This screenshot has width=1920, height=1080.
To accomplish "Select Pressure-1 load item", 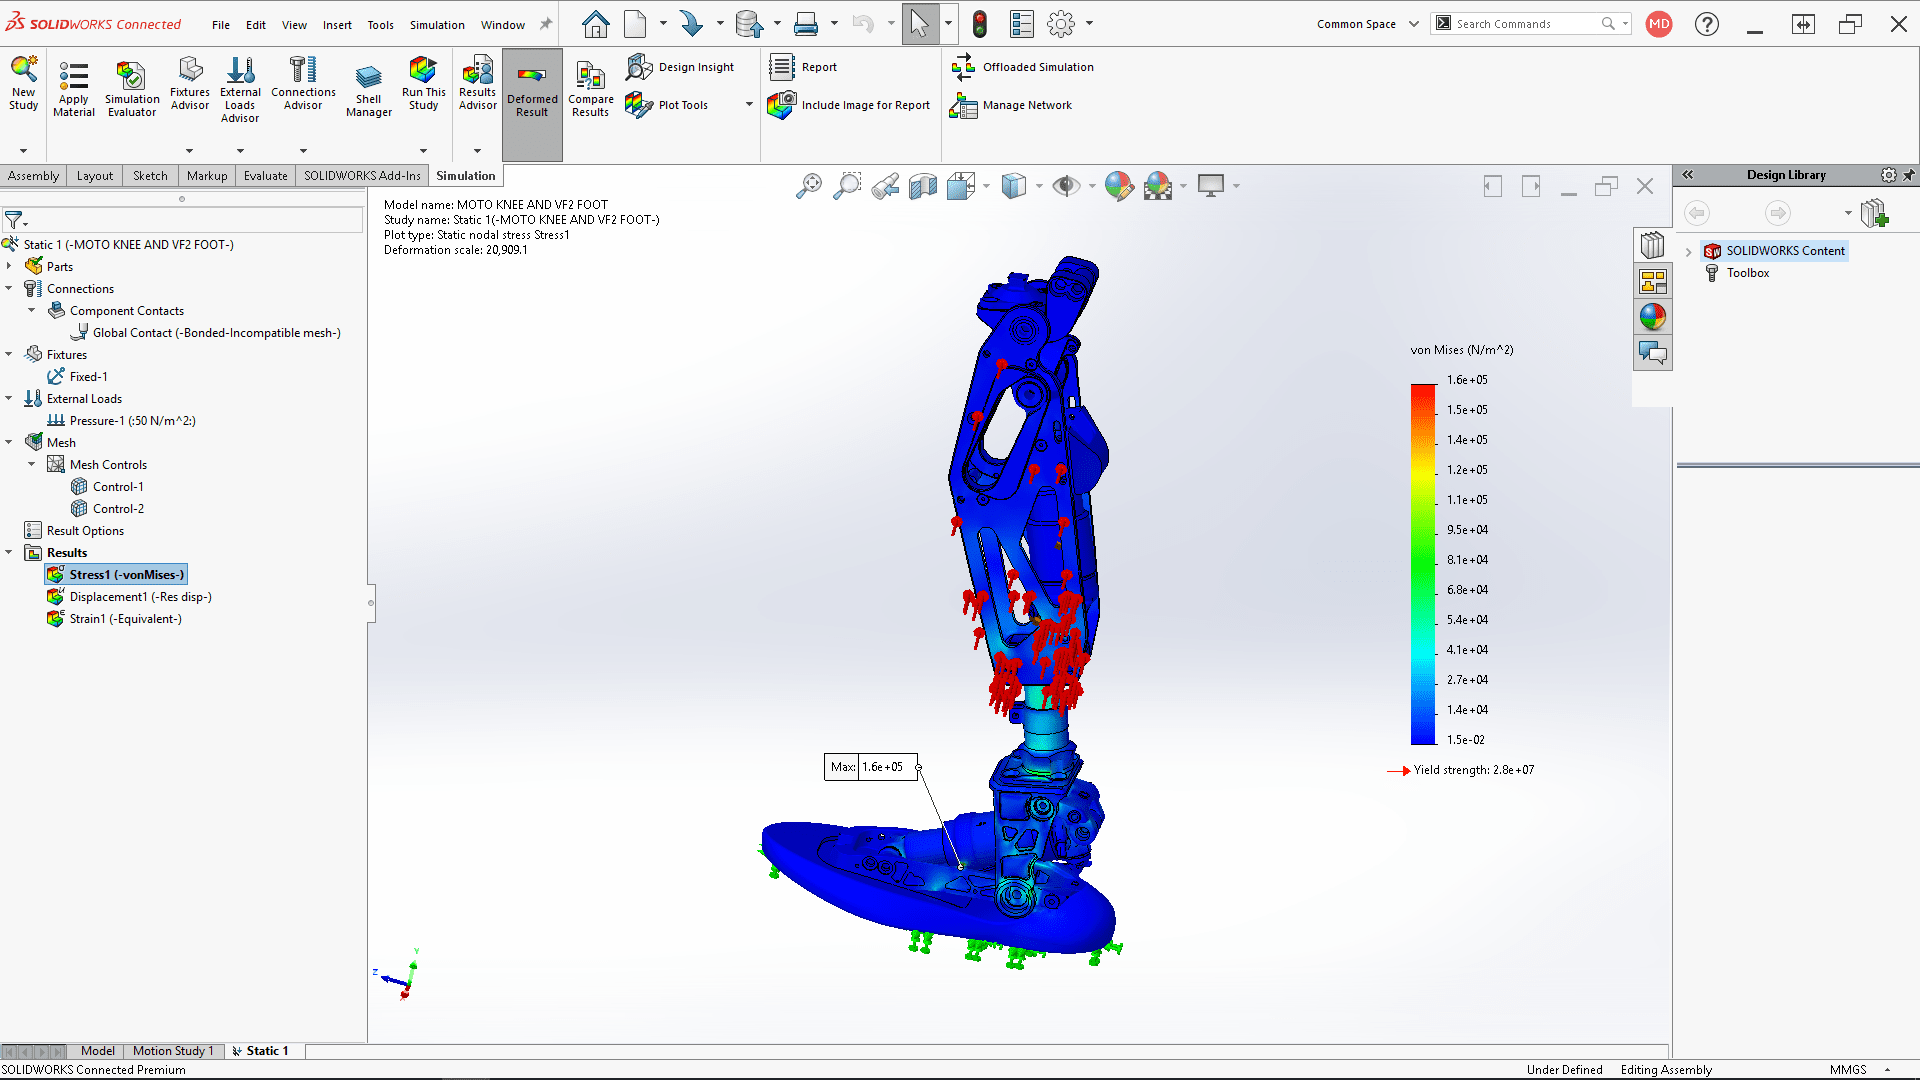I will click(x=122, y=421).
